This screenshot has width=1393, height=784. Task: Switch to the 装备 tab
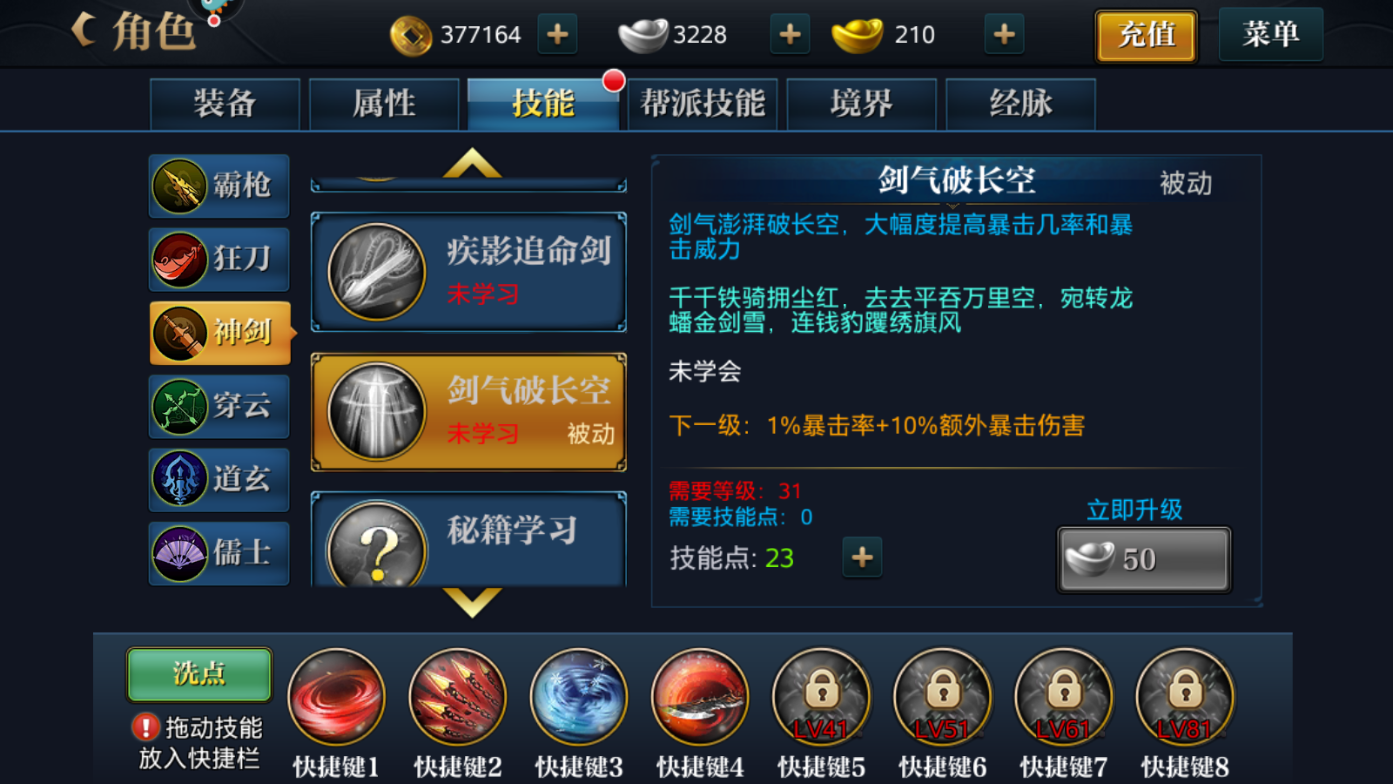[225, 104]
